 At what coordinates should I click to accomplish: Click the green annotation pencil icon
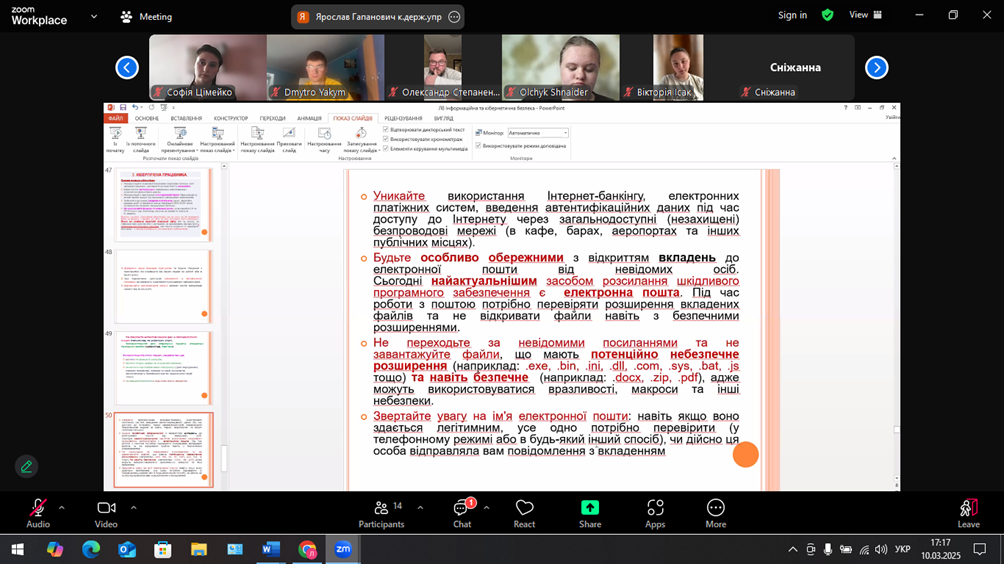pos(27,466)
